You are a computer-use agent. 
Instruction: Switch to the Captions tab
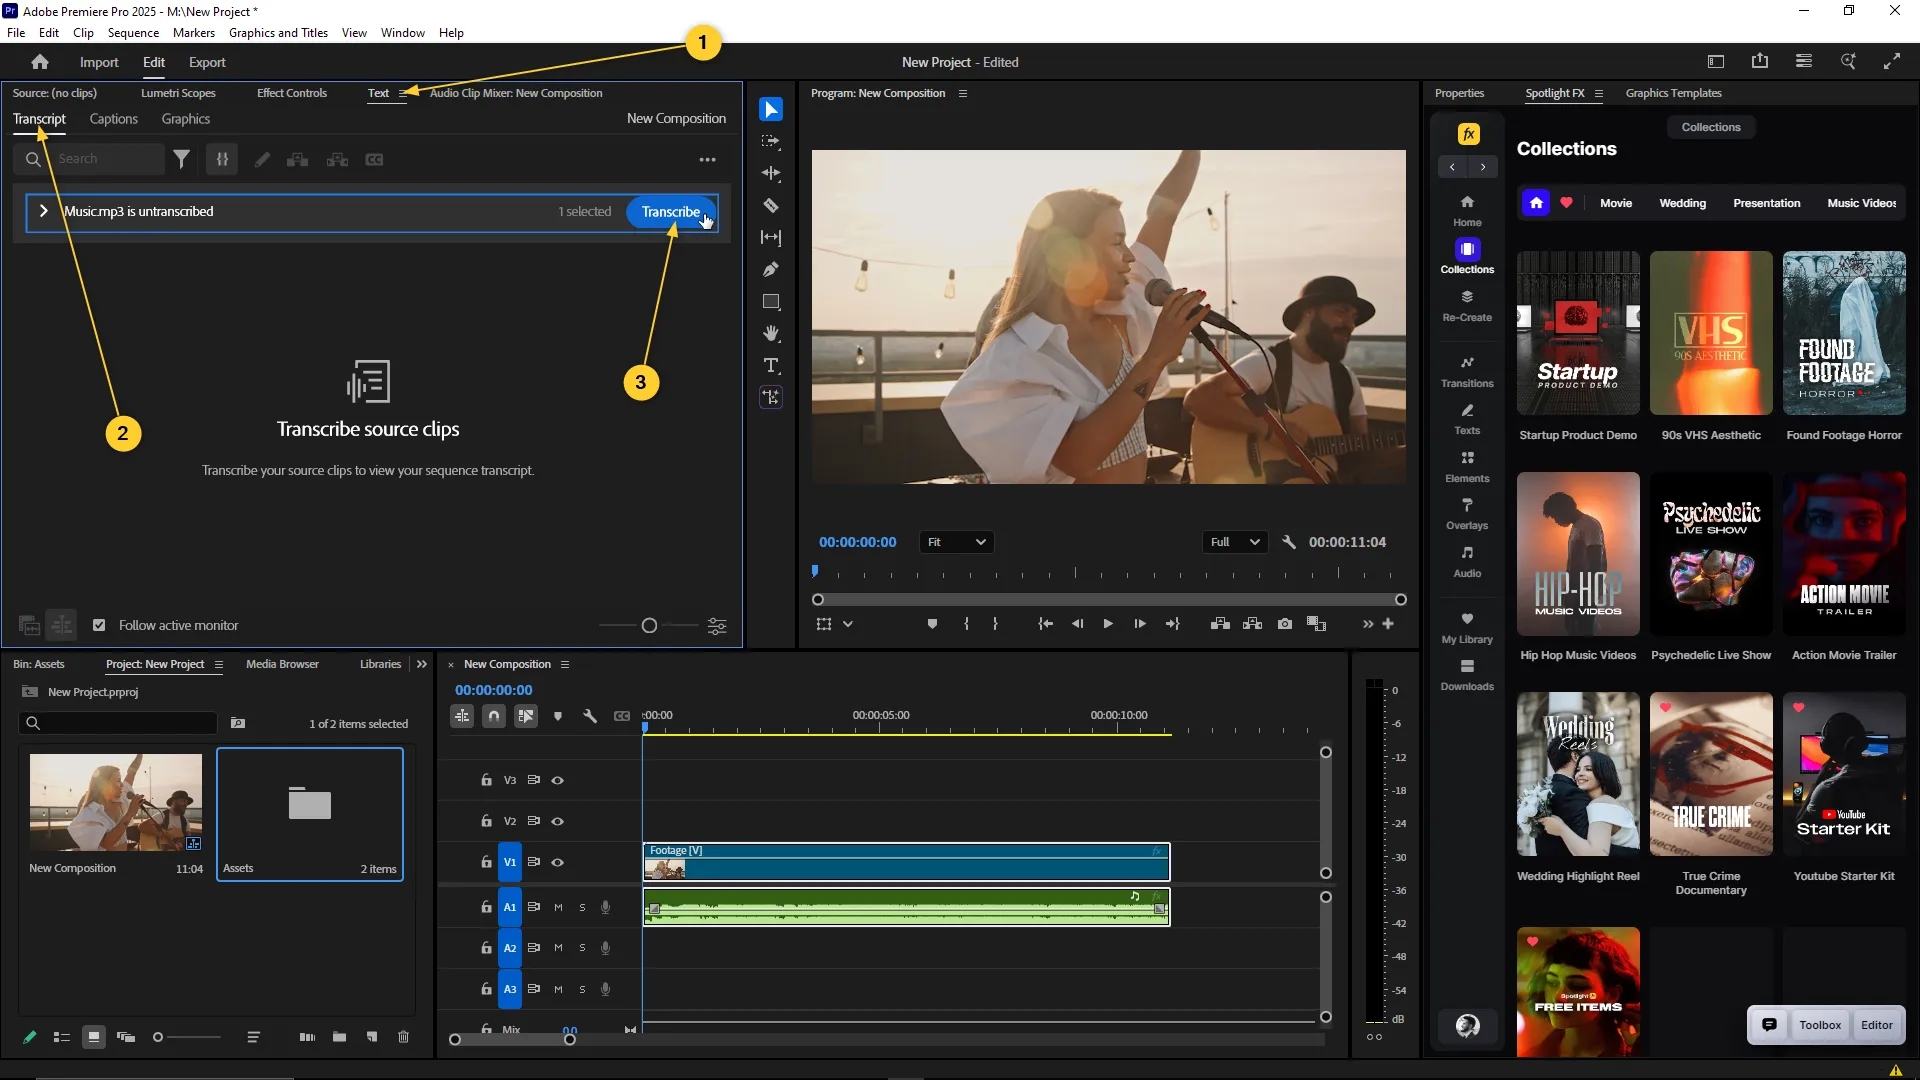[113, 118]
